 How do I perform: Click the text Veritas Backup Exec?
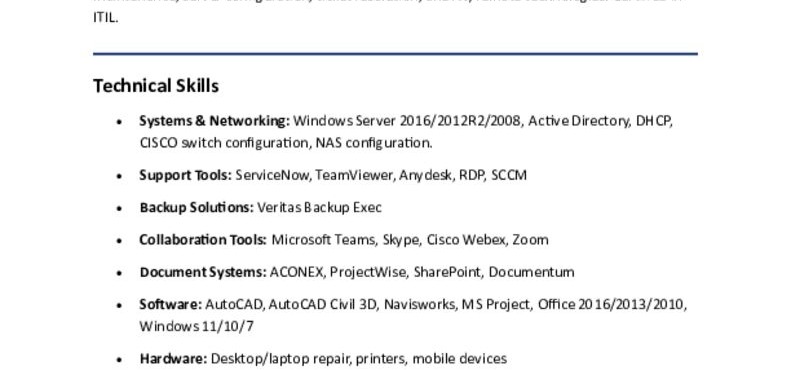click(319, 207)
